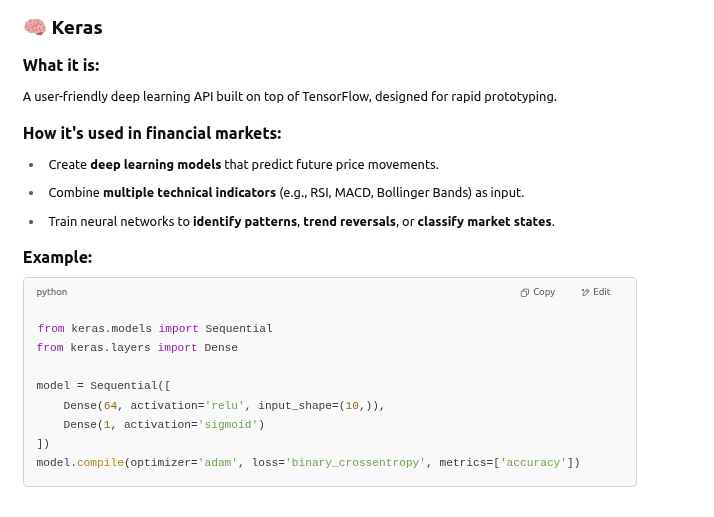This screenshot has width=714, height=517.
Task: Click the brain emoji beside Keras
Action: tap(35, 27)
